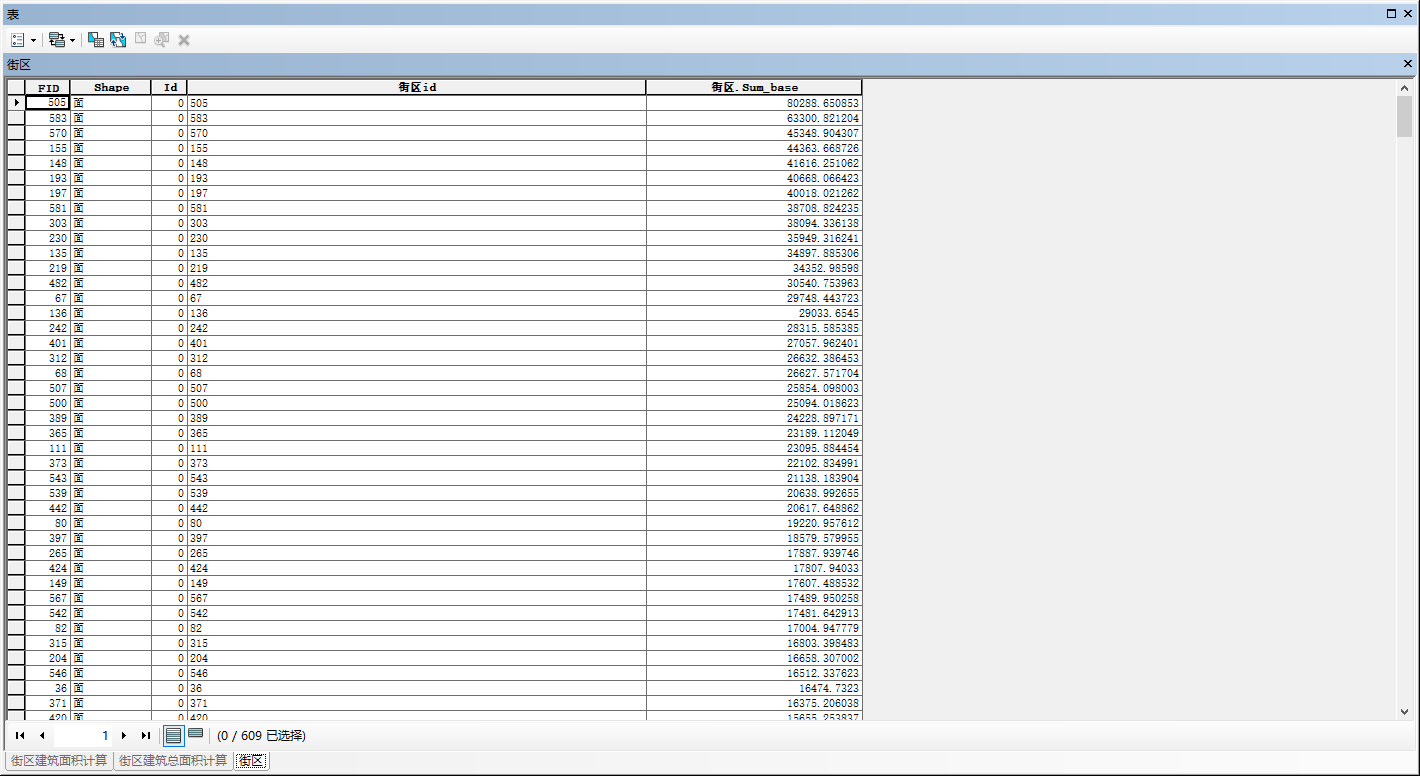Click the current record number field
Screen dimensions: 1420x776
tap(84, 736)
